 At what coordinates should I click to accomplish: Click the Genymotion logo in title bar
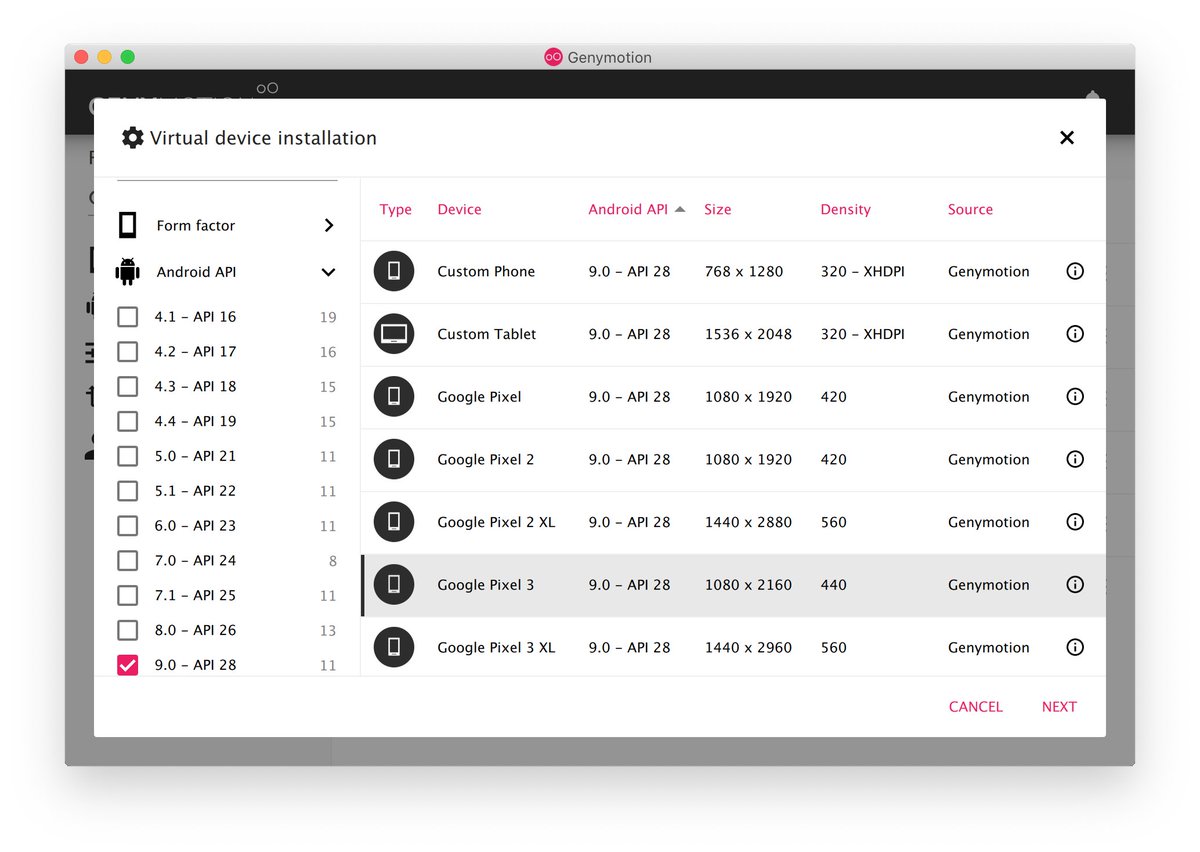[x=553, y=57]
